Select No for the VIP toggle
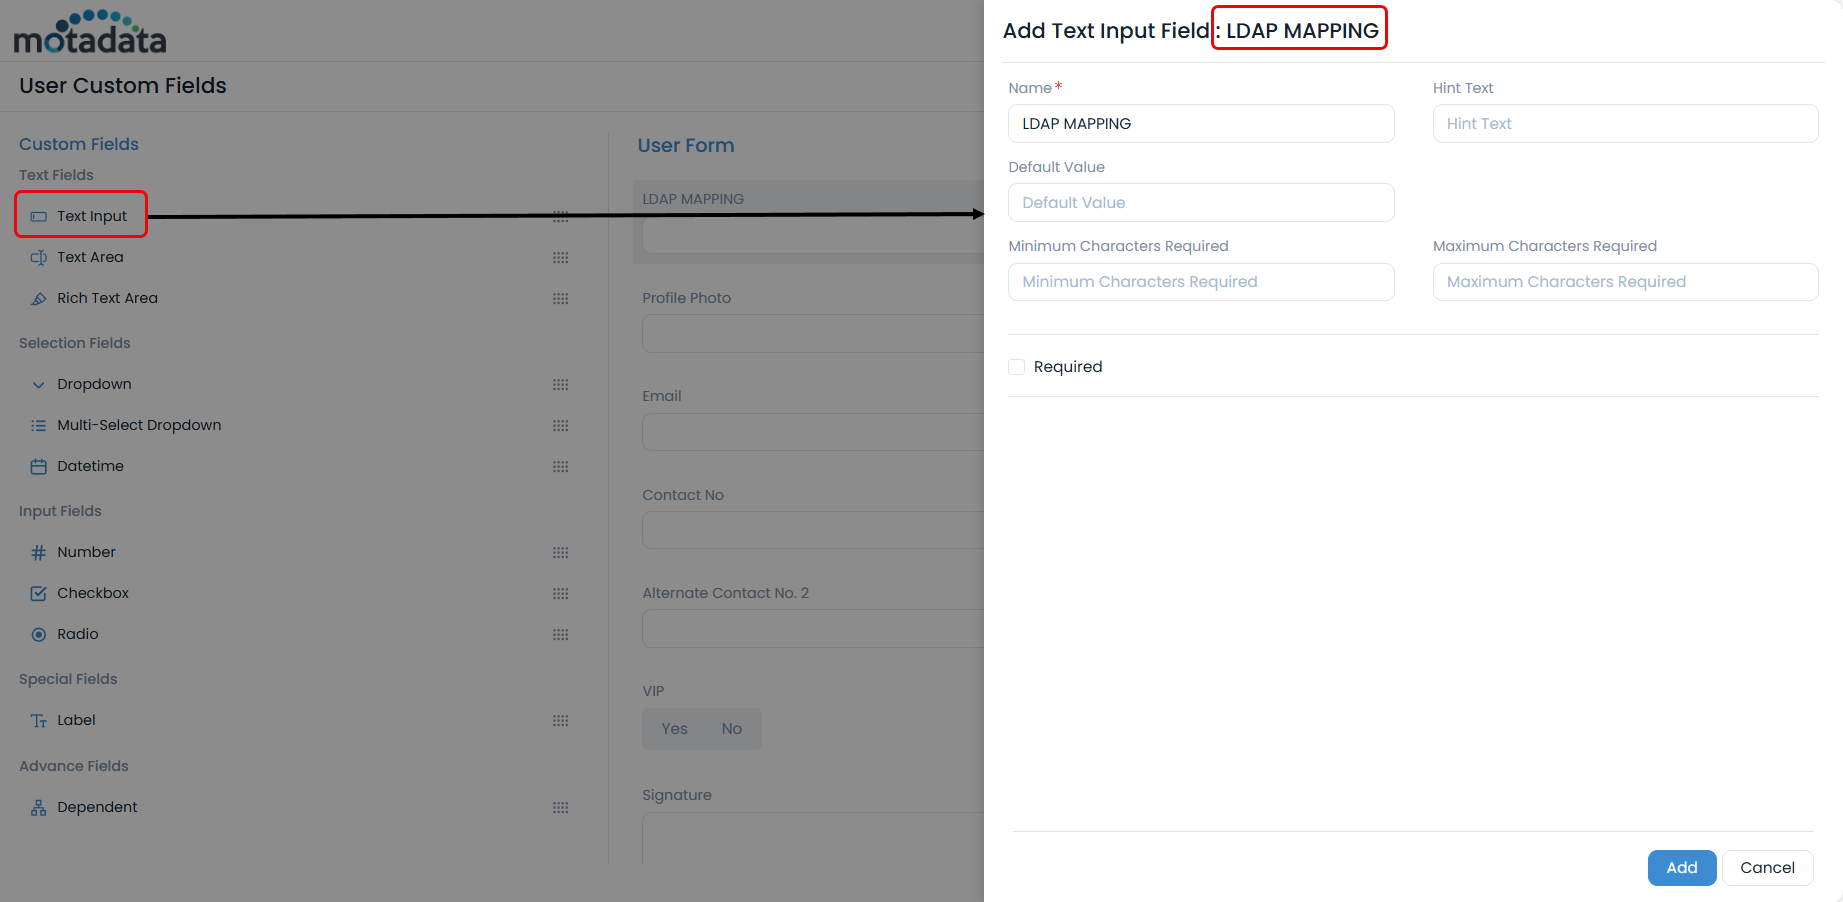This screenshot has height=902, width=1843. [x=732, y=729]
